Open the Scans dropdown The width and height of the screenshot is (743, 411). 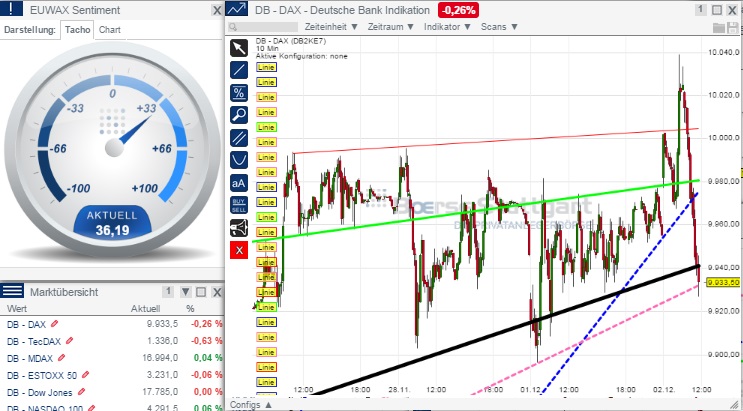pyautogui.click(x=499, y=27)
